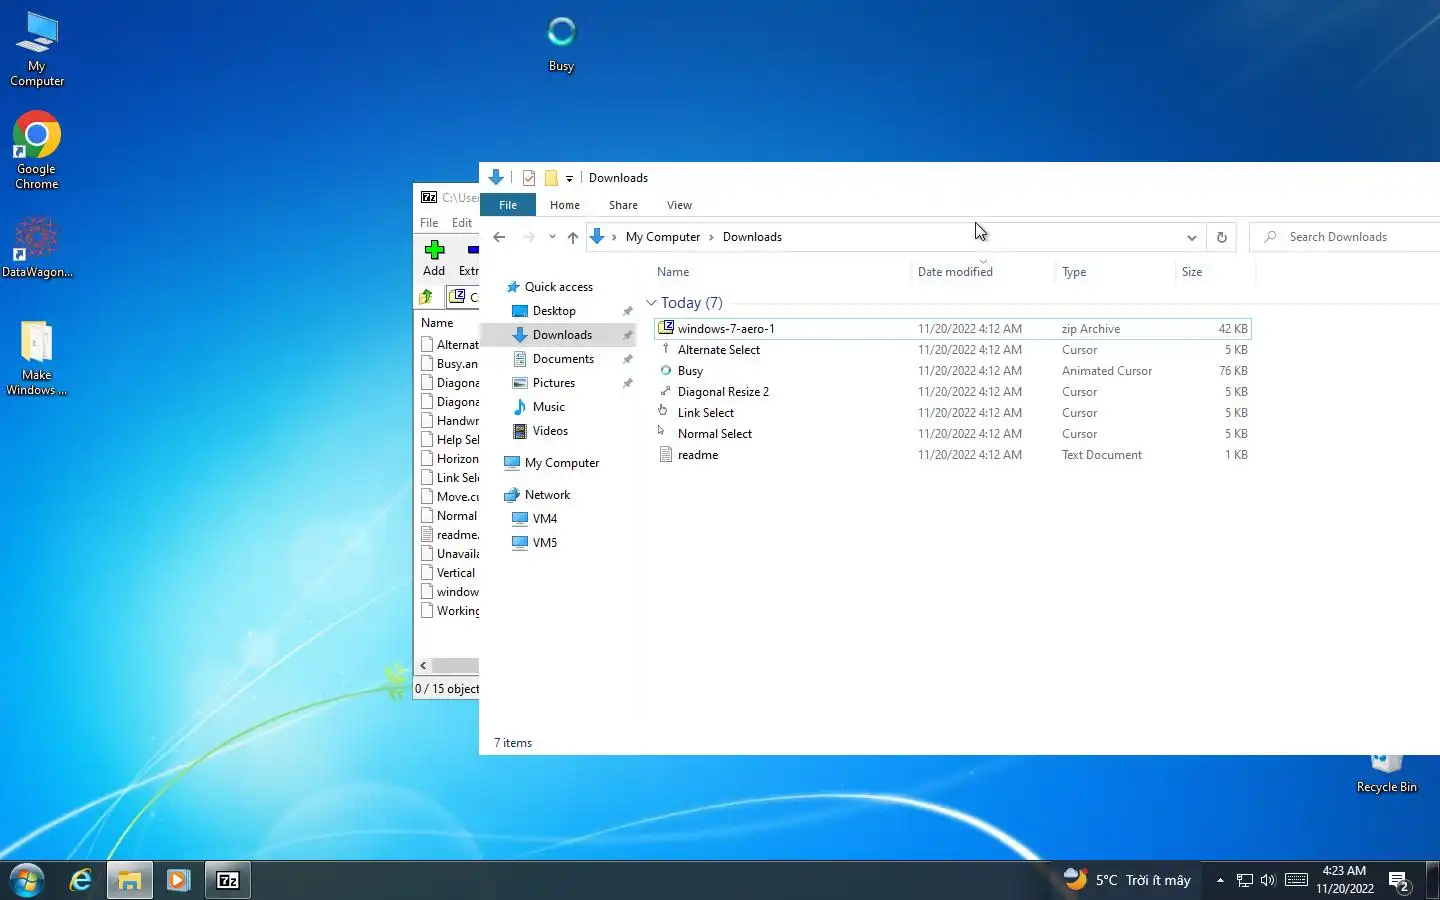Select Diagonal Resize 2 cursor file

tap(953, 392)
